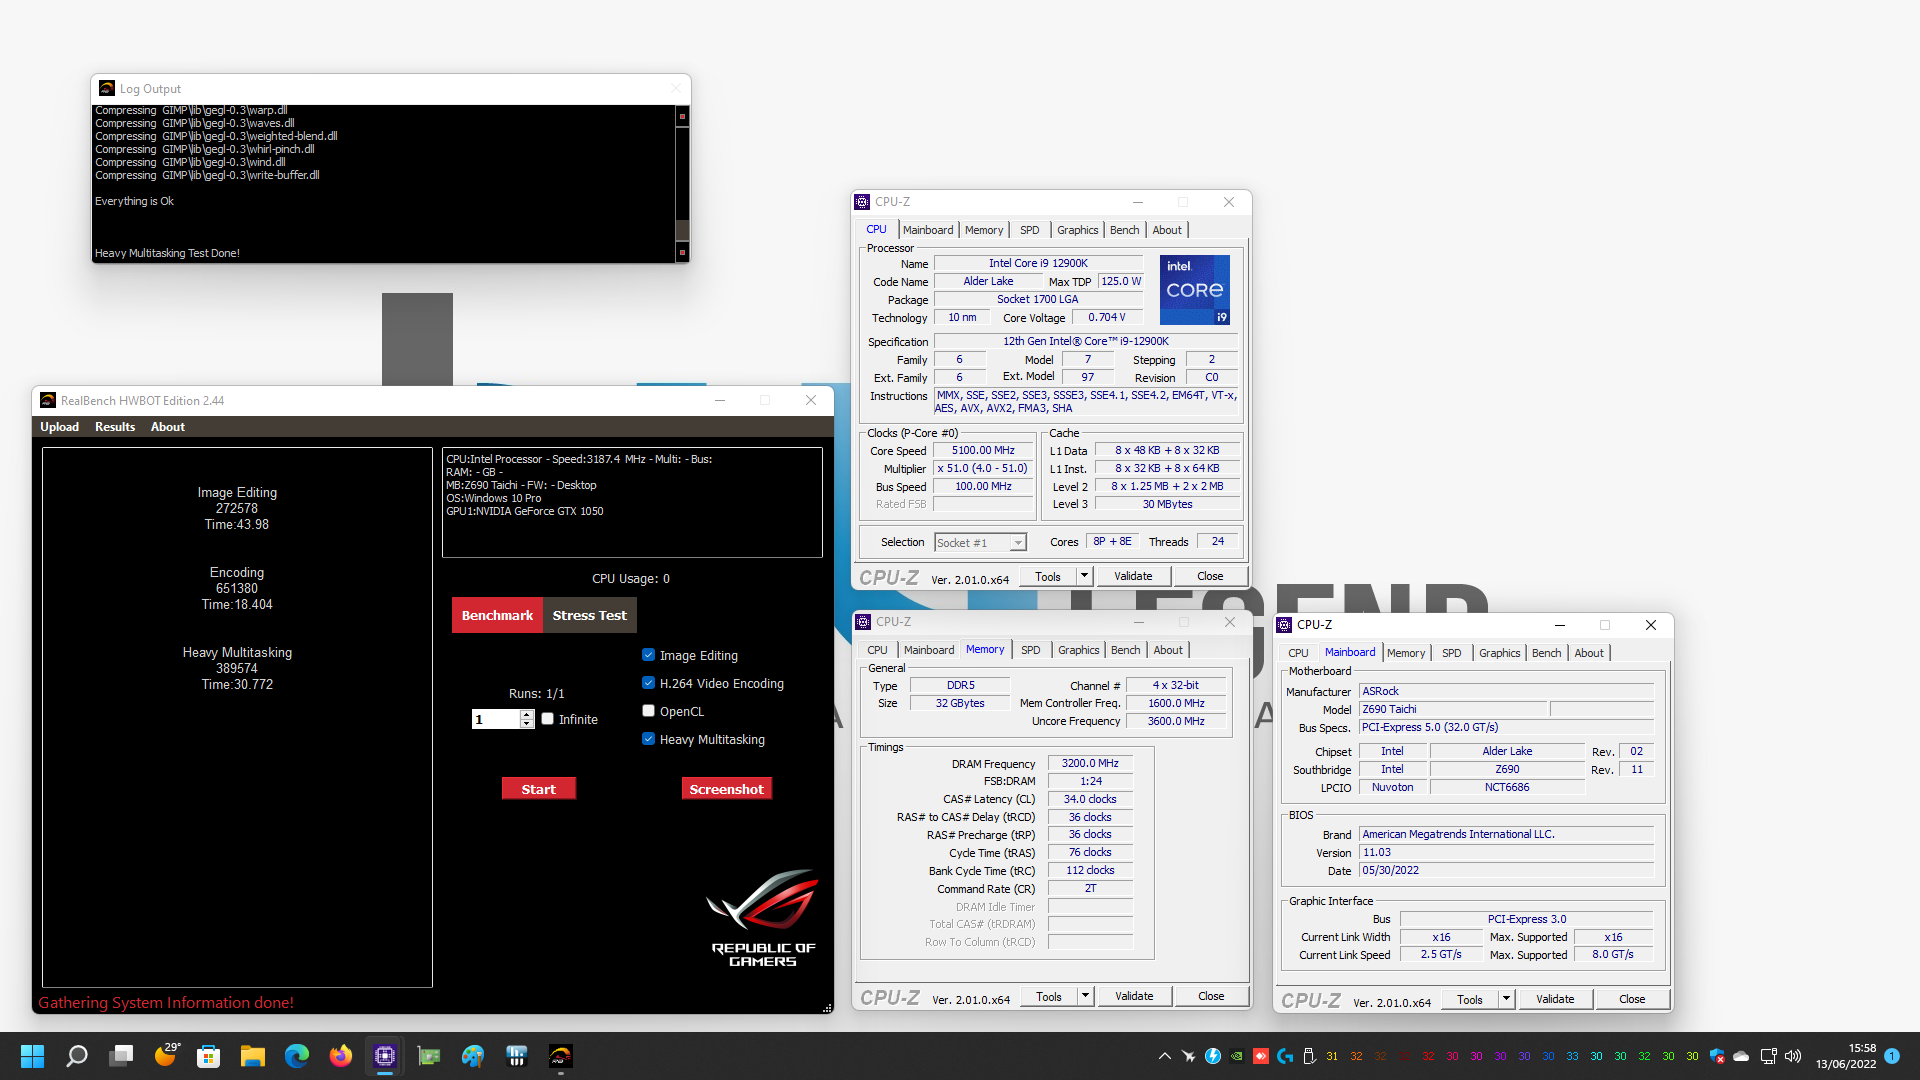
Task: Click the Log Output scrollbar thumb
Action: tap(683, 230)
